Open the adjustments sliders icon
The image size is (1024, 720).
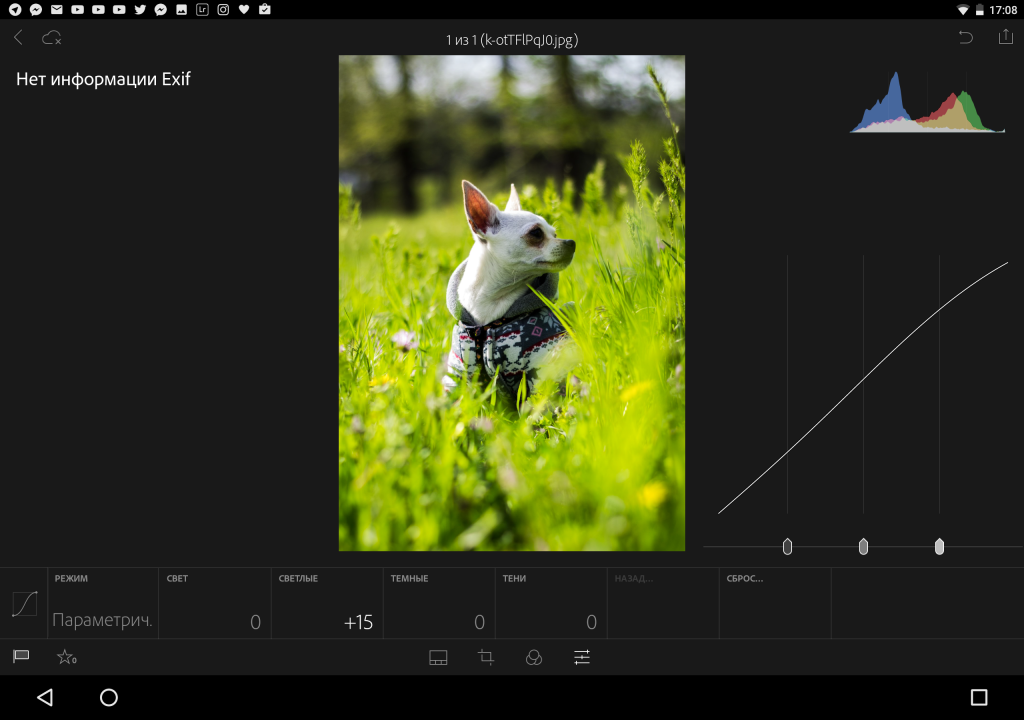[x=582, y=657]
